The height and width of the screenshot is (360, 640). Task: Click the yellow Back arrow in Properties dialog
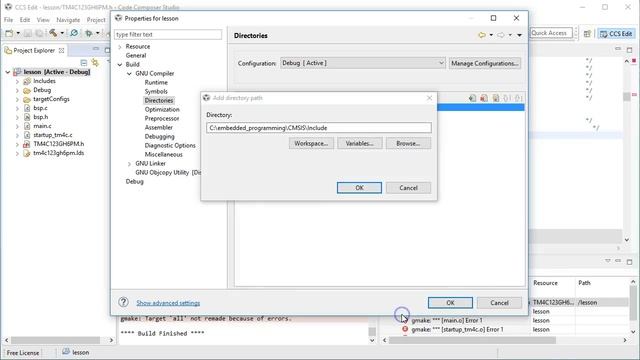coord(482,35)
